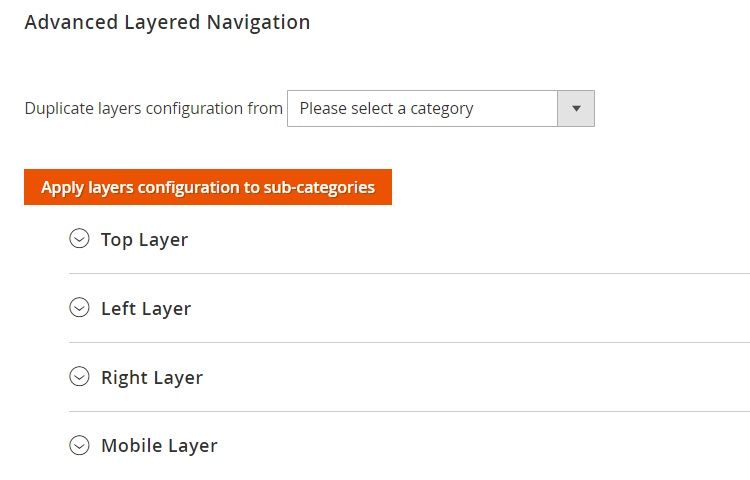Show the Right Layer section title
Image resolution: width=750 pixels, height=480 pixels.
pyautogui.click(x=152, y=378)
